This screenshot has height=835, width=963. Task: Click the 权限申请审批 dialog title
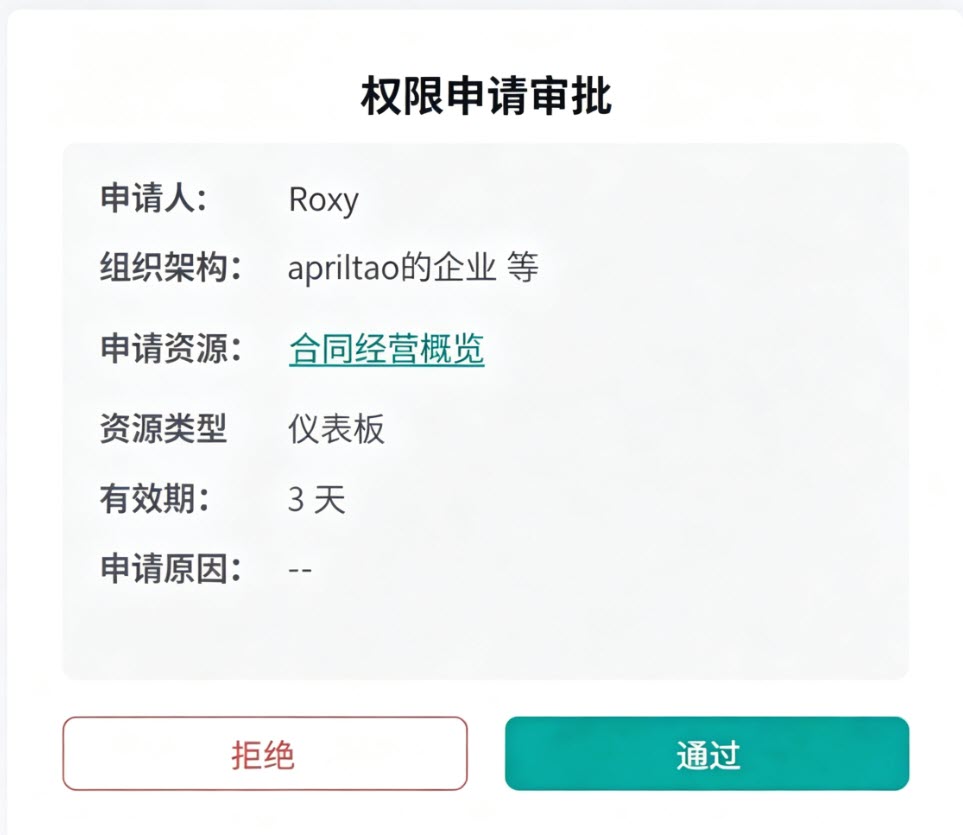pyautogui.click(x=486, y=96)
